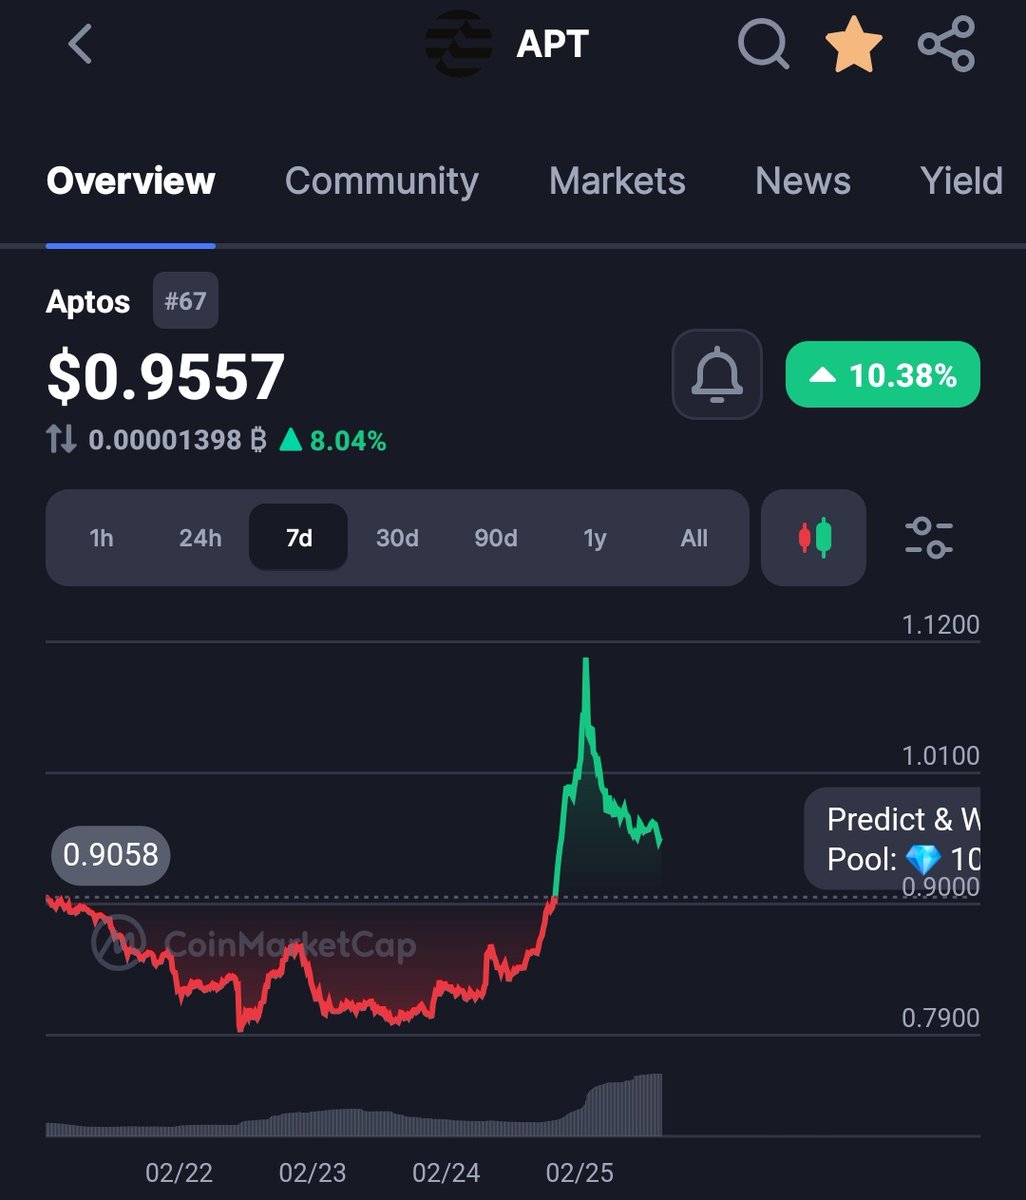Tap the 0.7900 axis price label

940,1018
